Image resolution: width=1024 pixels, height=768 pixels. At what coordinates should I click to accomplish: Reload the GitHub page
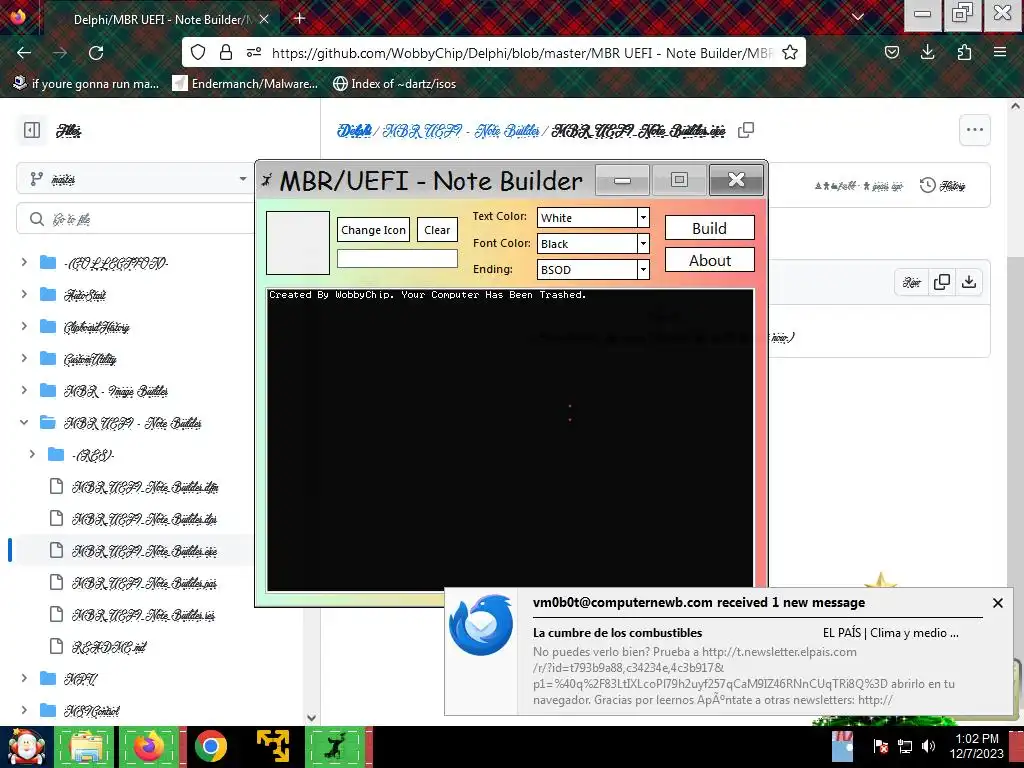click(x=96, y=53)
